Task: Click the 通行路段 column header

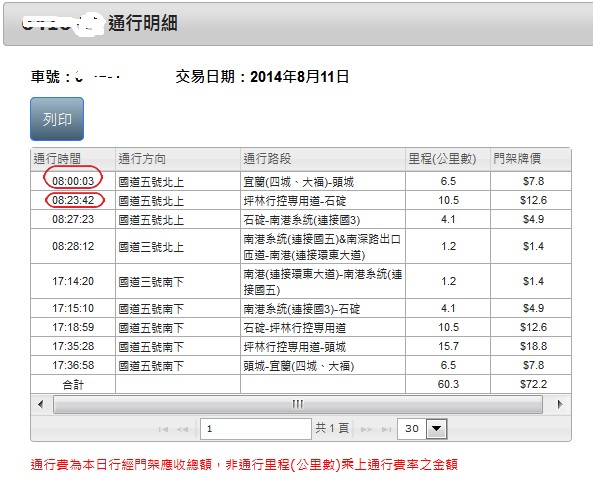Action: (x=323, y=159)
